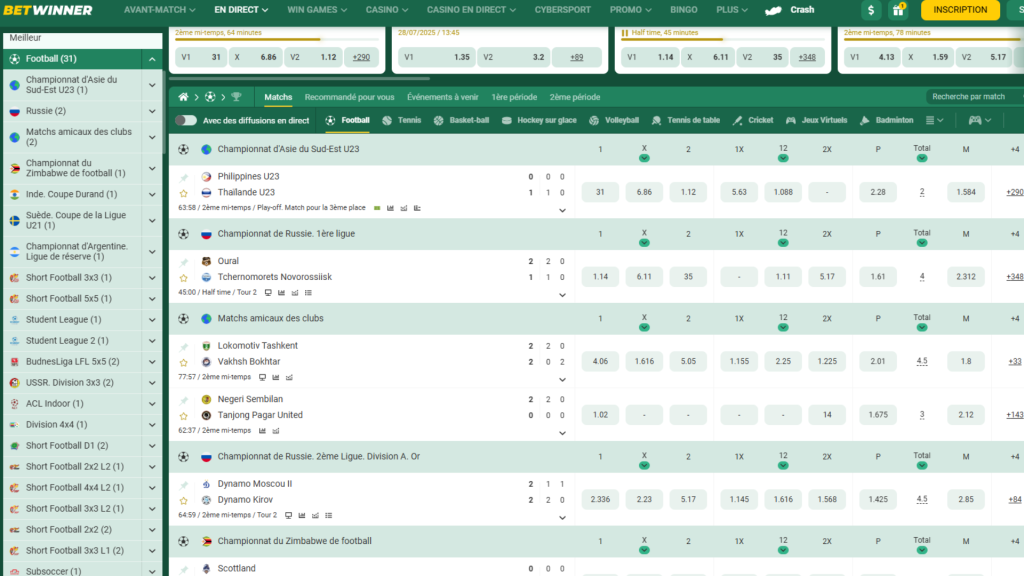Screen dimensions: 1024x576
Task: Switch to Événements à venir tab
Action: 442,97
